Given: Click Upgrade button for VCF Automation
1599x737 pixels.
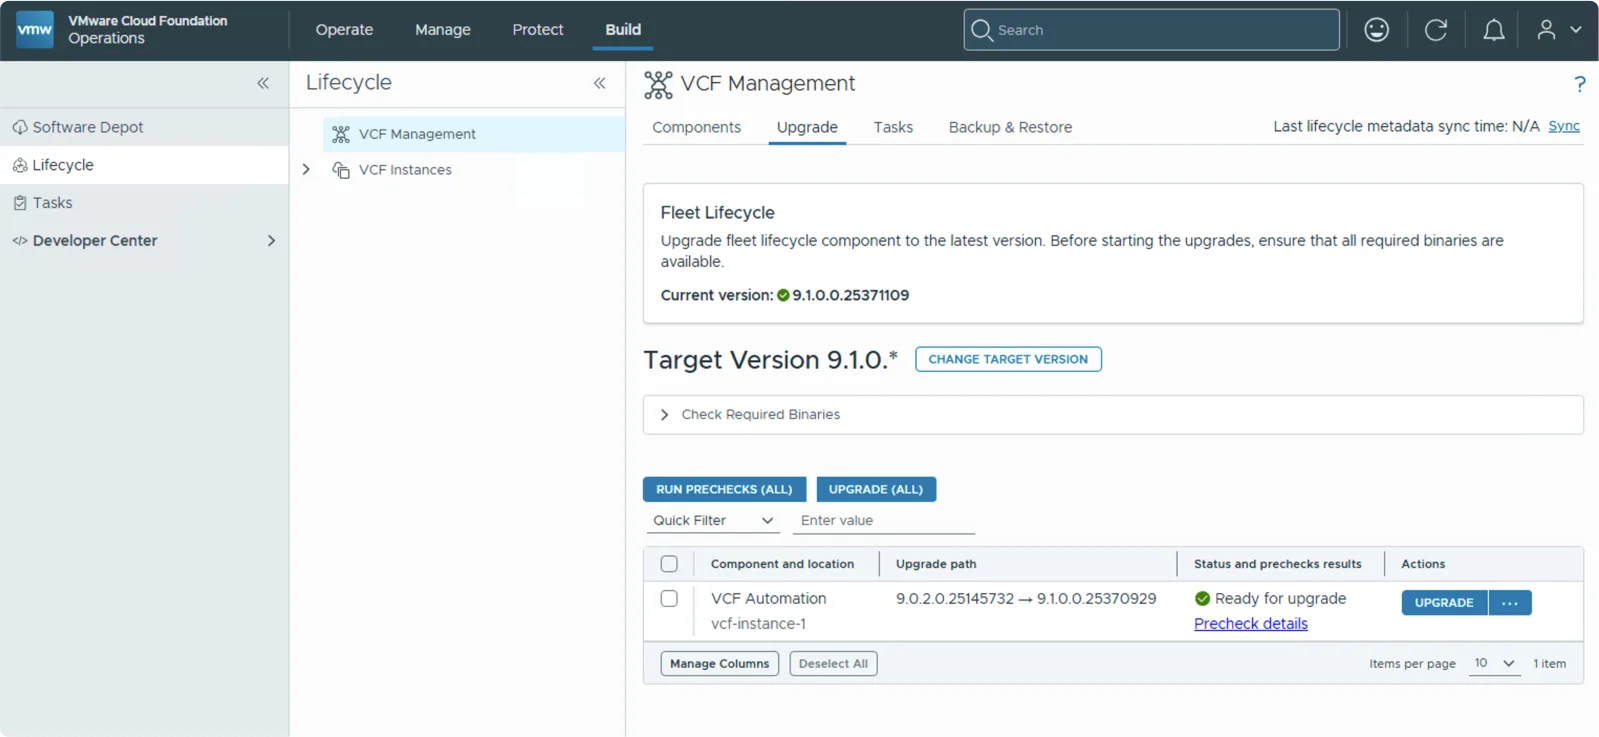Looking at the screenshot, I should click(1444, 603).
